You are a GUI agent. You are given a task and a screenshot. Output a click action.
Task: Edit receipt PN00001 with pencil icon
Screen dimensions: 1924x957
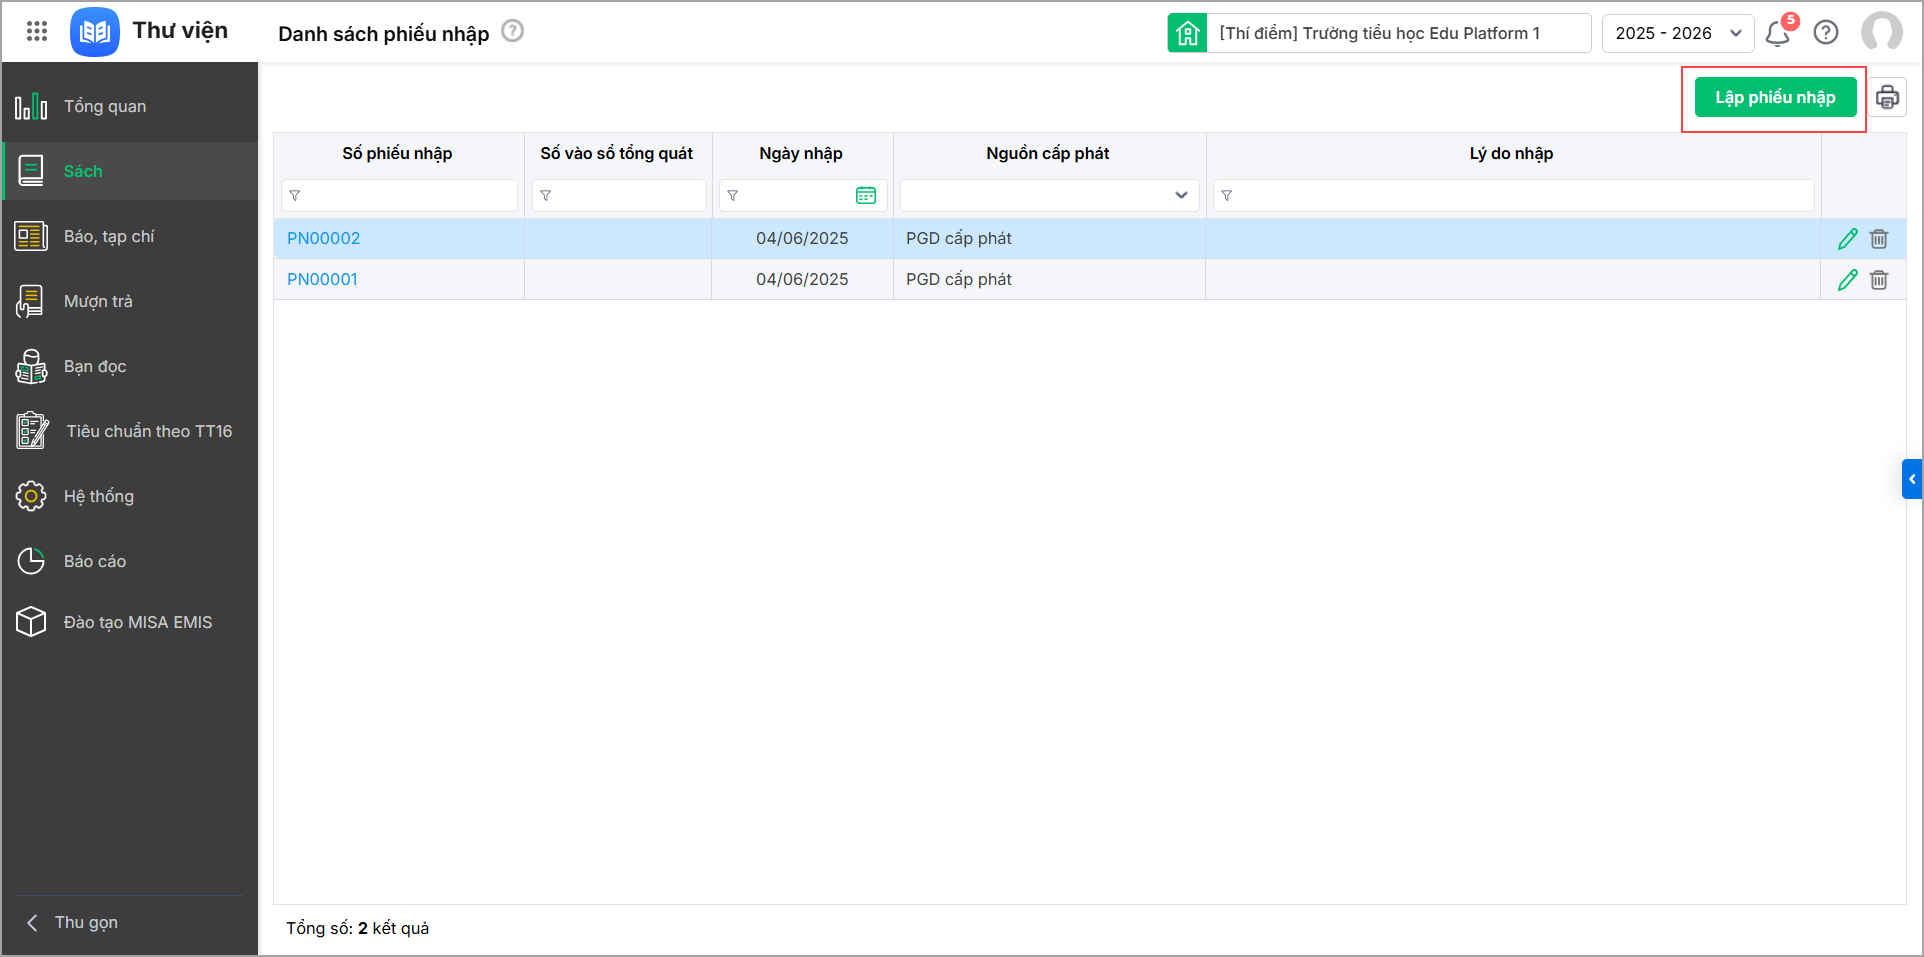[x=1848, y=280]
